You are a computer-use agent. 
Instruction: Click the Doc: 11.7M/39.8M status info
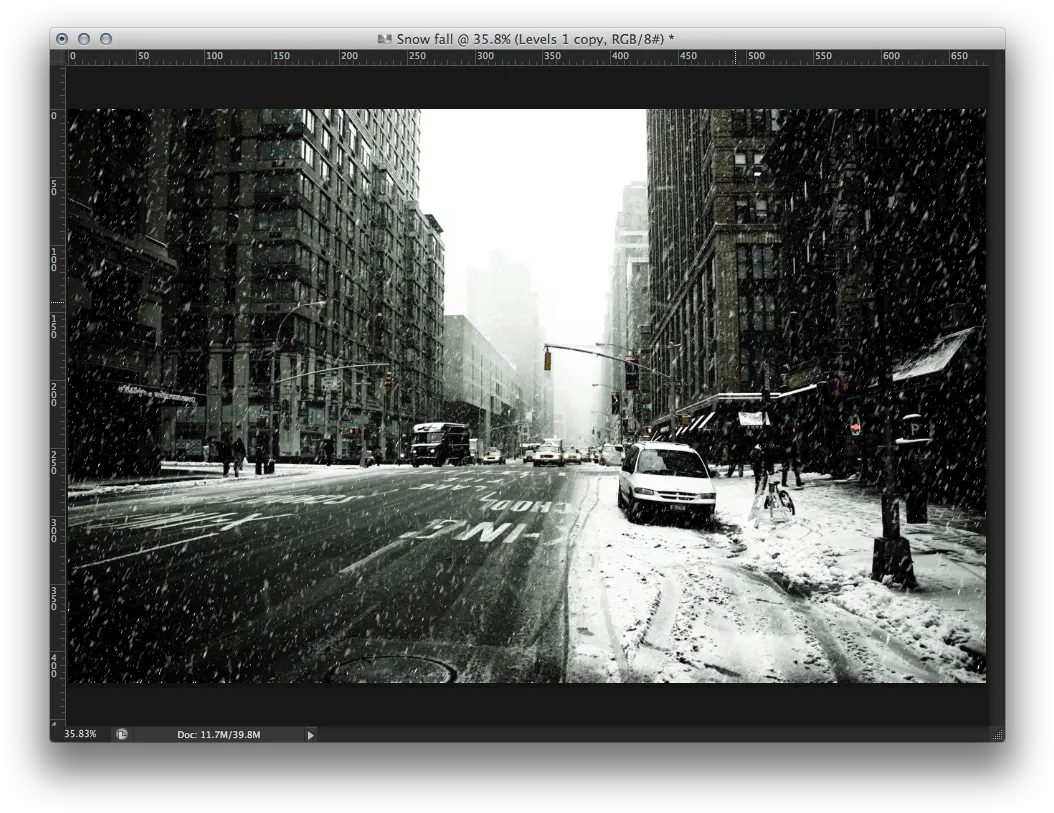(218, 735)
